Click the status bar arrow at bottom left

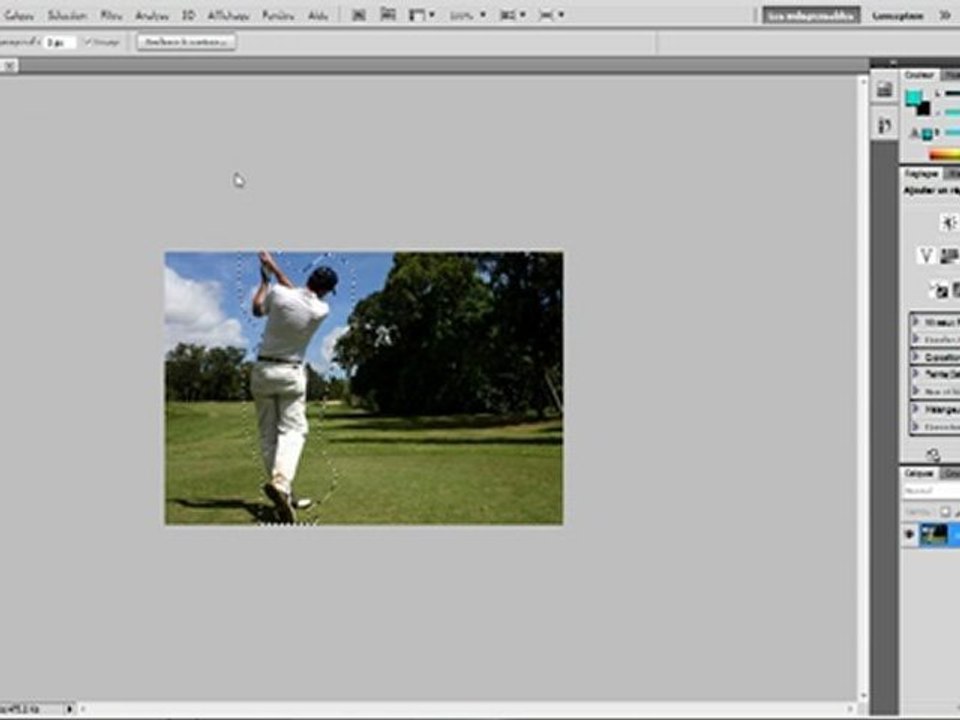tap(70, 709)
